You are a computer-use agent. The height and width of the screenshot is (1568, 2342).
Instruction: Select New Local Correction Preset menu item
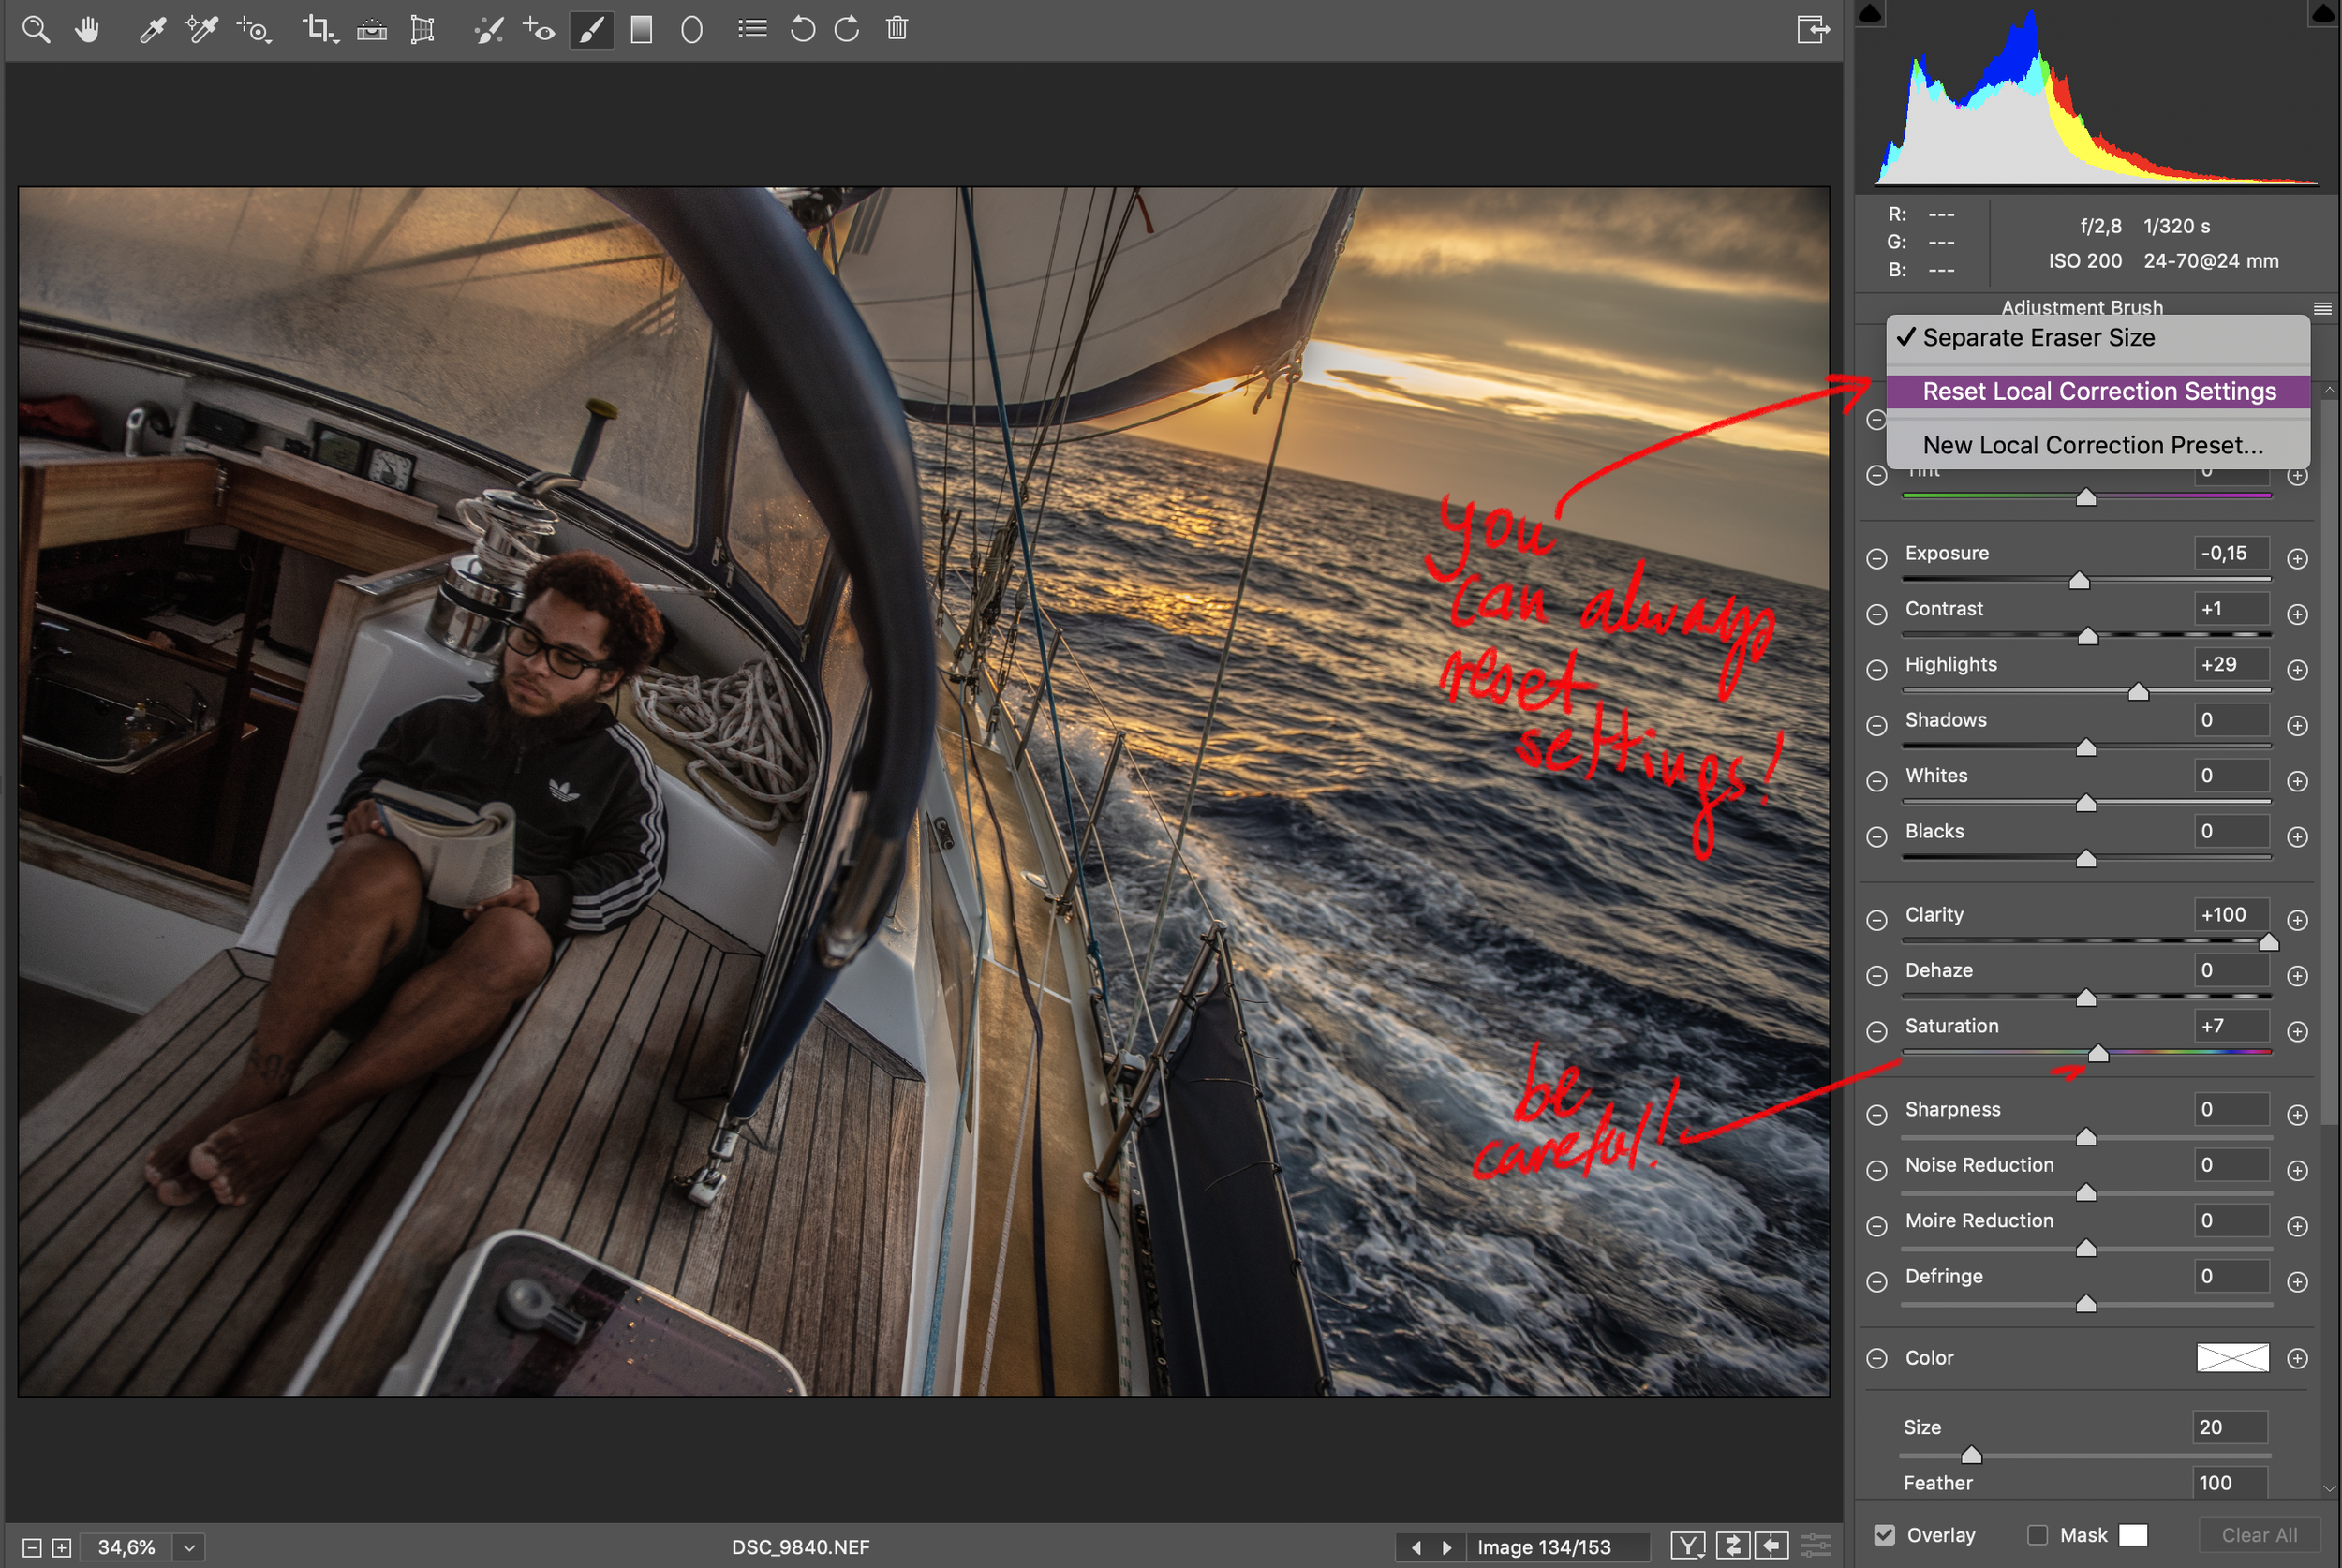pyautogui.click(x=2092, y=445)
